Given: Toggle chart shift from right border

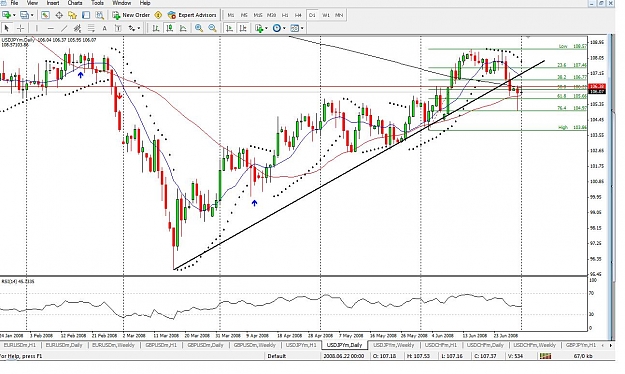Looking at the screenshot, I should 243,28.
